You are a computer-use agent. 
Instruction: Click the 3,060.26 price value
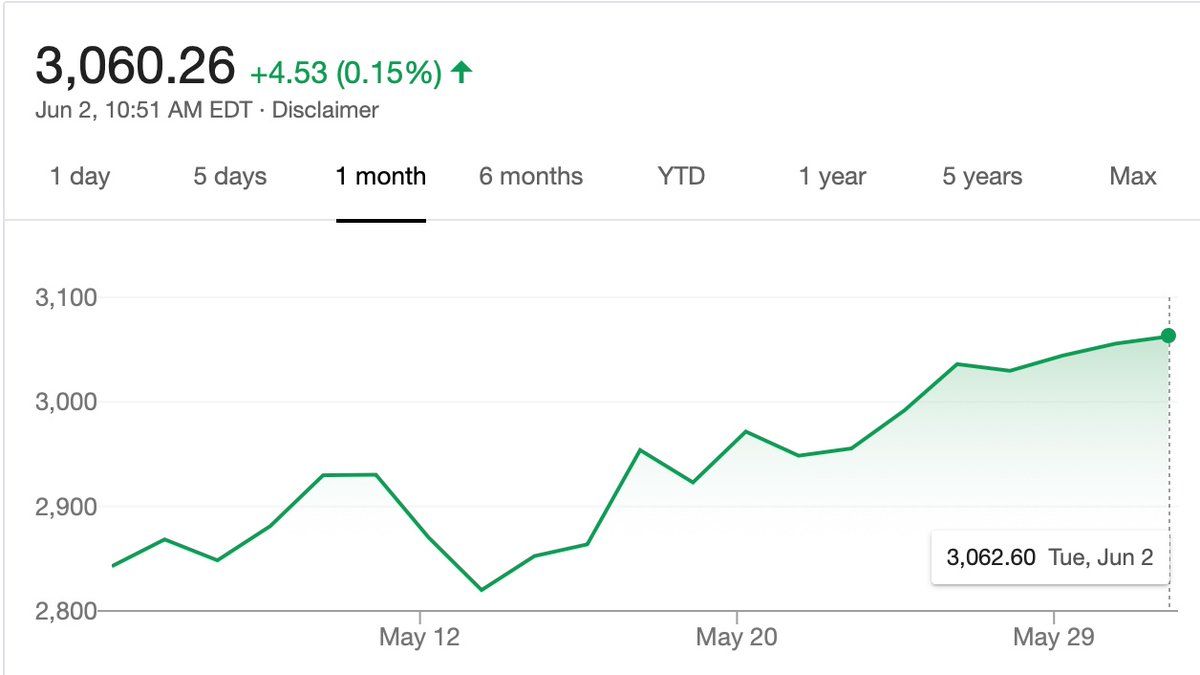pos(135,66)
